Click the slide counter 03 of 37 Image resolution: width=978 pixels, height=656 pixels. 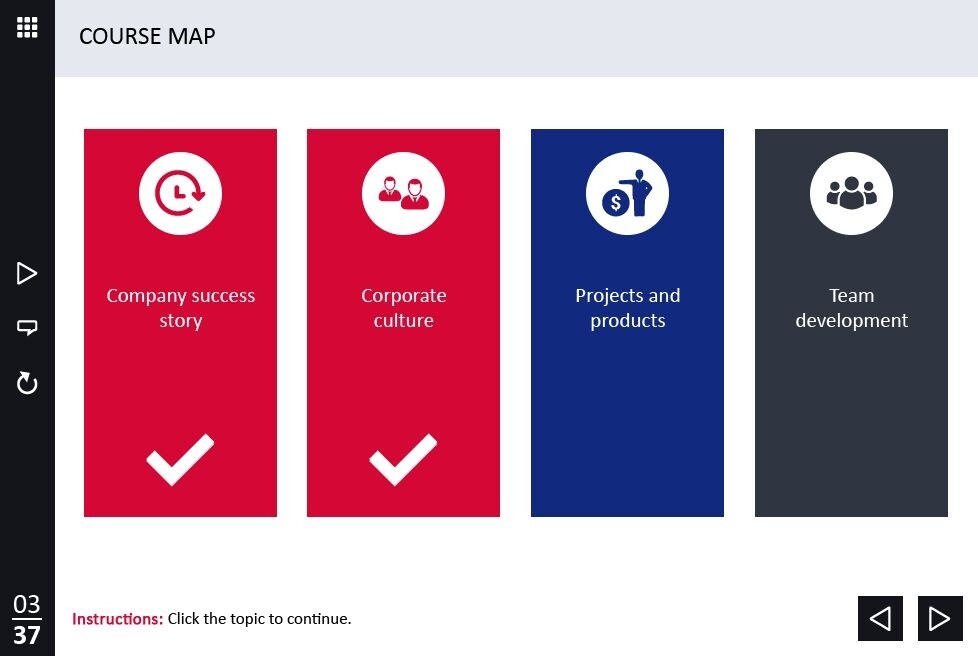pos(27,620)
